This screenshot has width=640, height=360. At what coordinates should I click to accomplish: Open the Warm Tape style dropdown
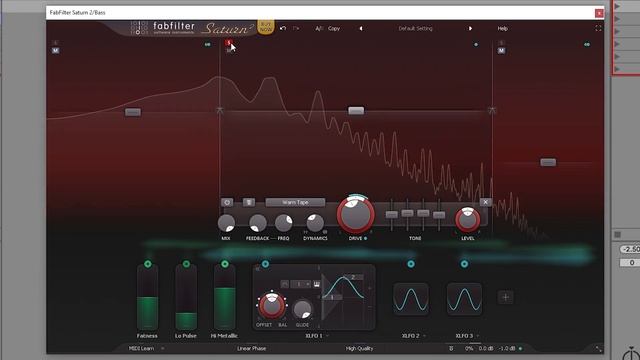tap(295, 202)
